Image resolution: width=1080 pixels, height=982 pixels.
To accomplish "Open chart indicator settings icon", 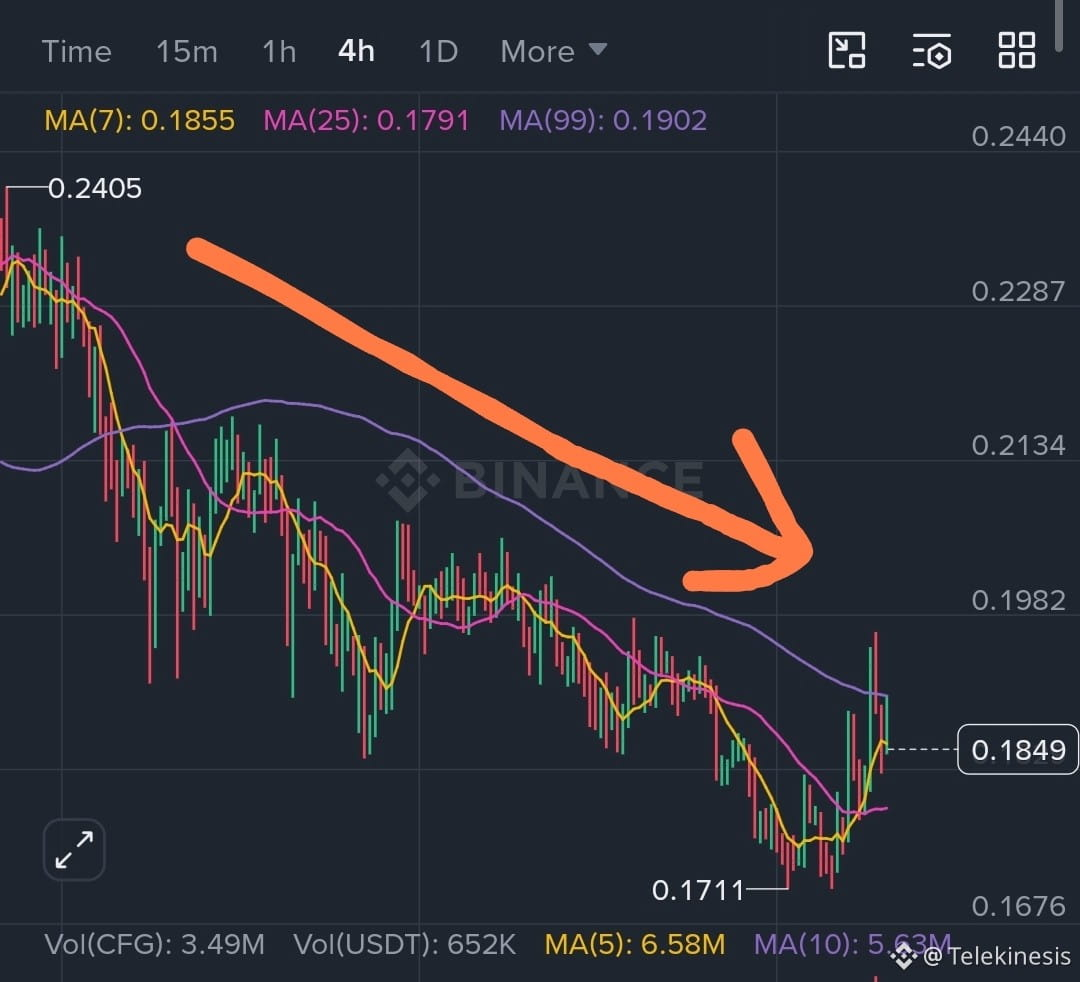I will pos(932,50).
